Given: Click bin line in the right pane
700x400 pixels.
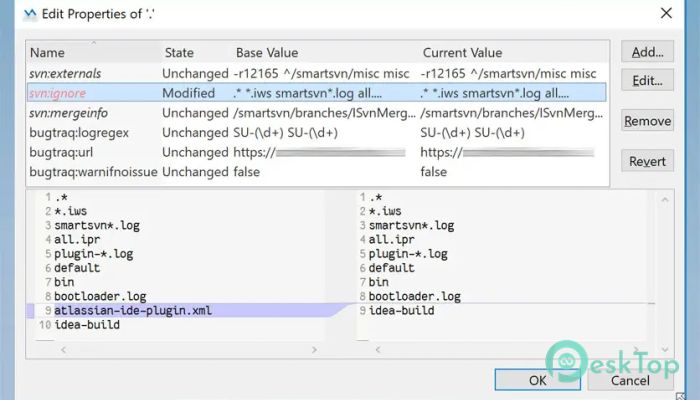Looking at the screenshot, I should click(379, 282).
